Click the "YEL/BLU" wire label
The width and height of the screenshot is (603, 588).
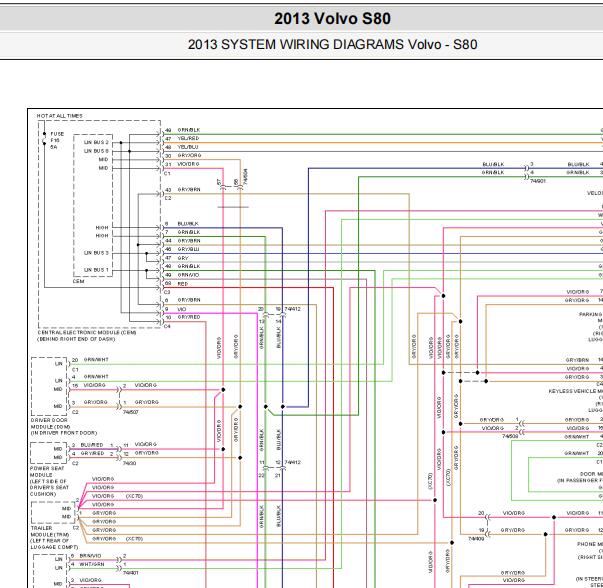pos(188,147)
